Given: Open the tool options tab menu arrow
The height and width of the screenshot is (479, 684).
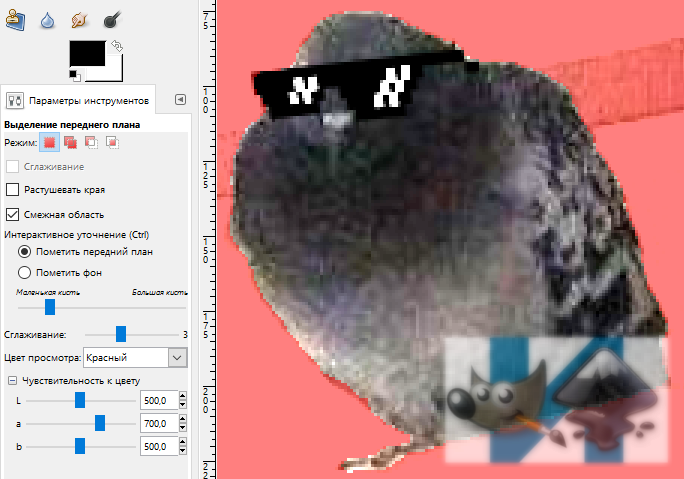Looking at the screenshot, I should pyautogui.click(x=180, y=100).
